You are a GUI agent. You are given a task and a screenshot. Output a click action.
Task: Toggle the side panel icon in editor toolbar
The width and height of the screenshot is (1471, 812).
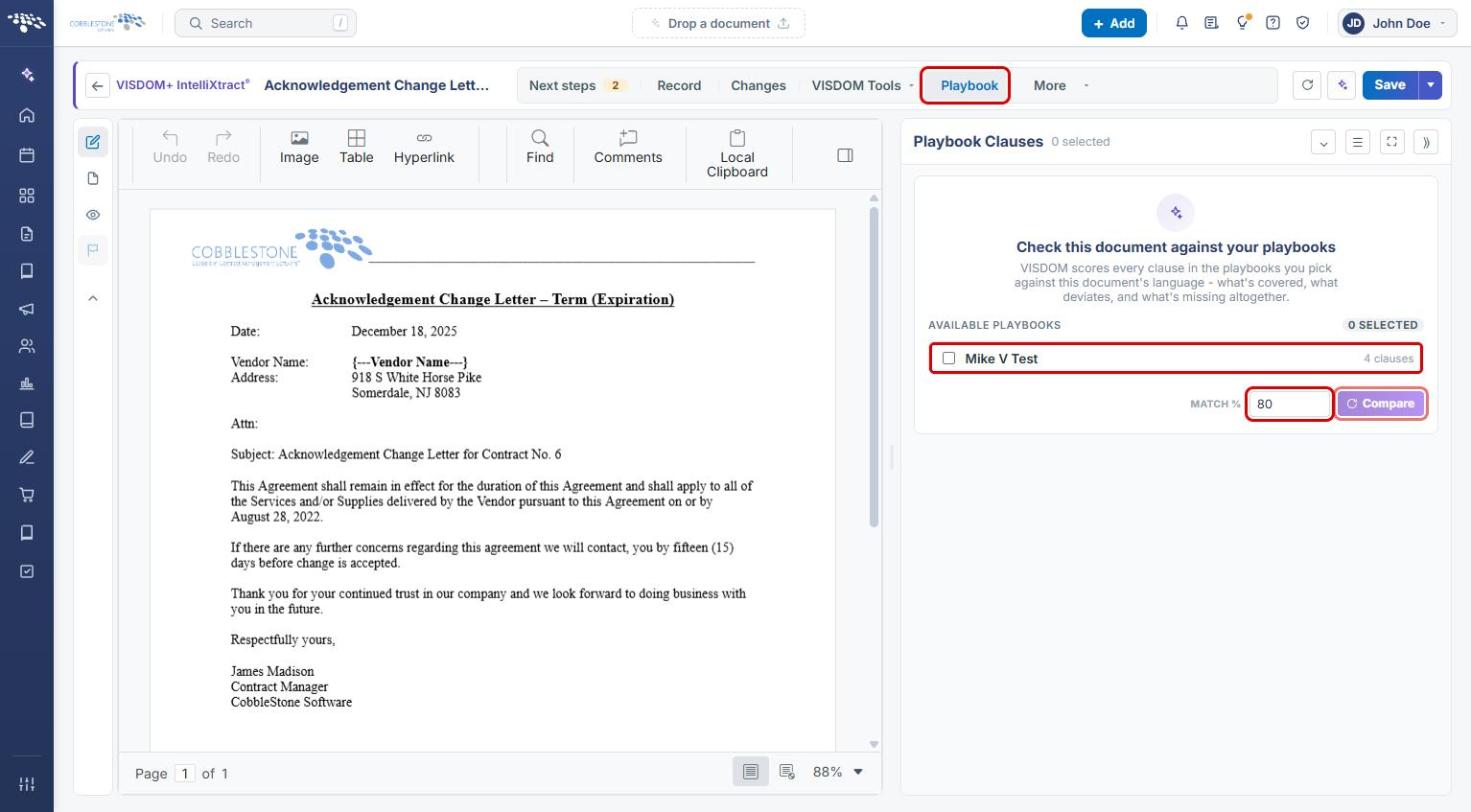(x=845, y=155)
